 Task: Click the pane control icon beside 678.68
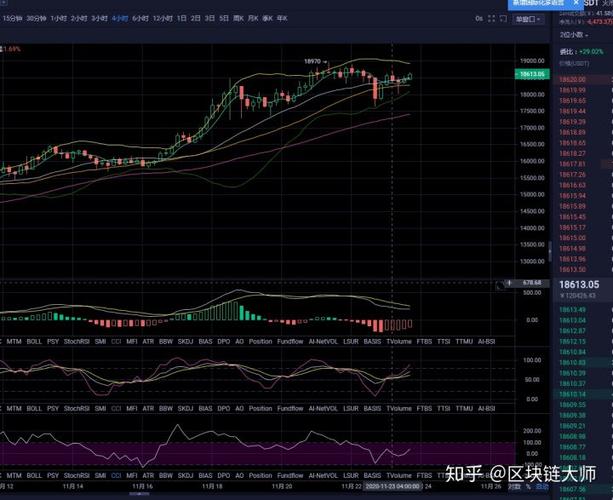[499, 284]
